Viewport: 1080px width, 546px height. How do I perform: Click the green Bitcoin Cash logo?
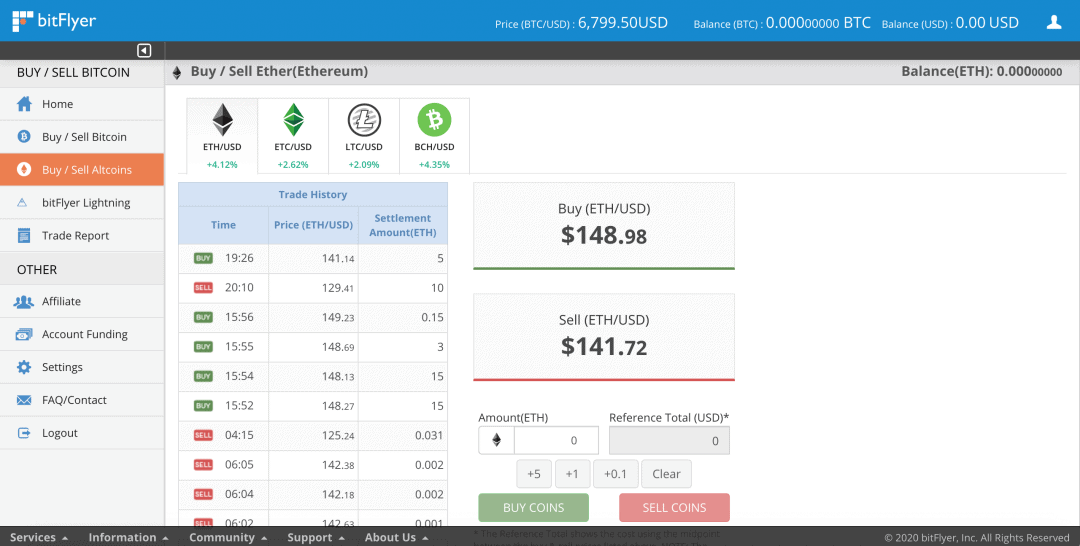pos(435,120)
